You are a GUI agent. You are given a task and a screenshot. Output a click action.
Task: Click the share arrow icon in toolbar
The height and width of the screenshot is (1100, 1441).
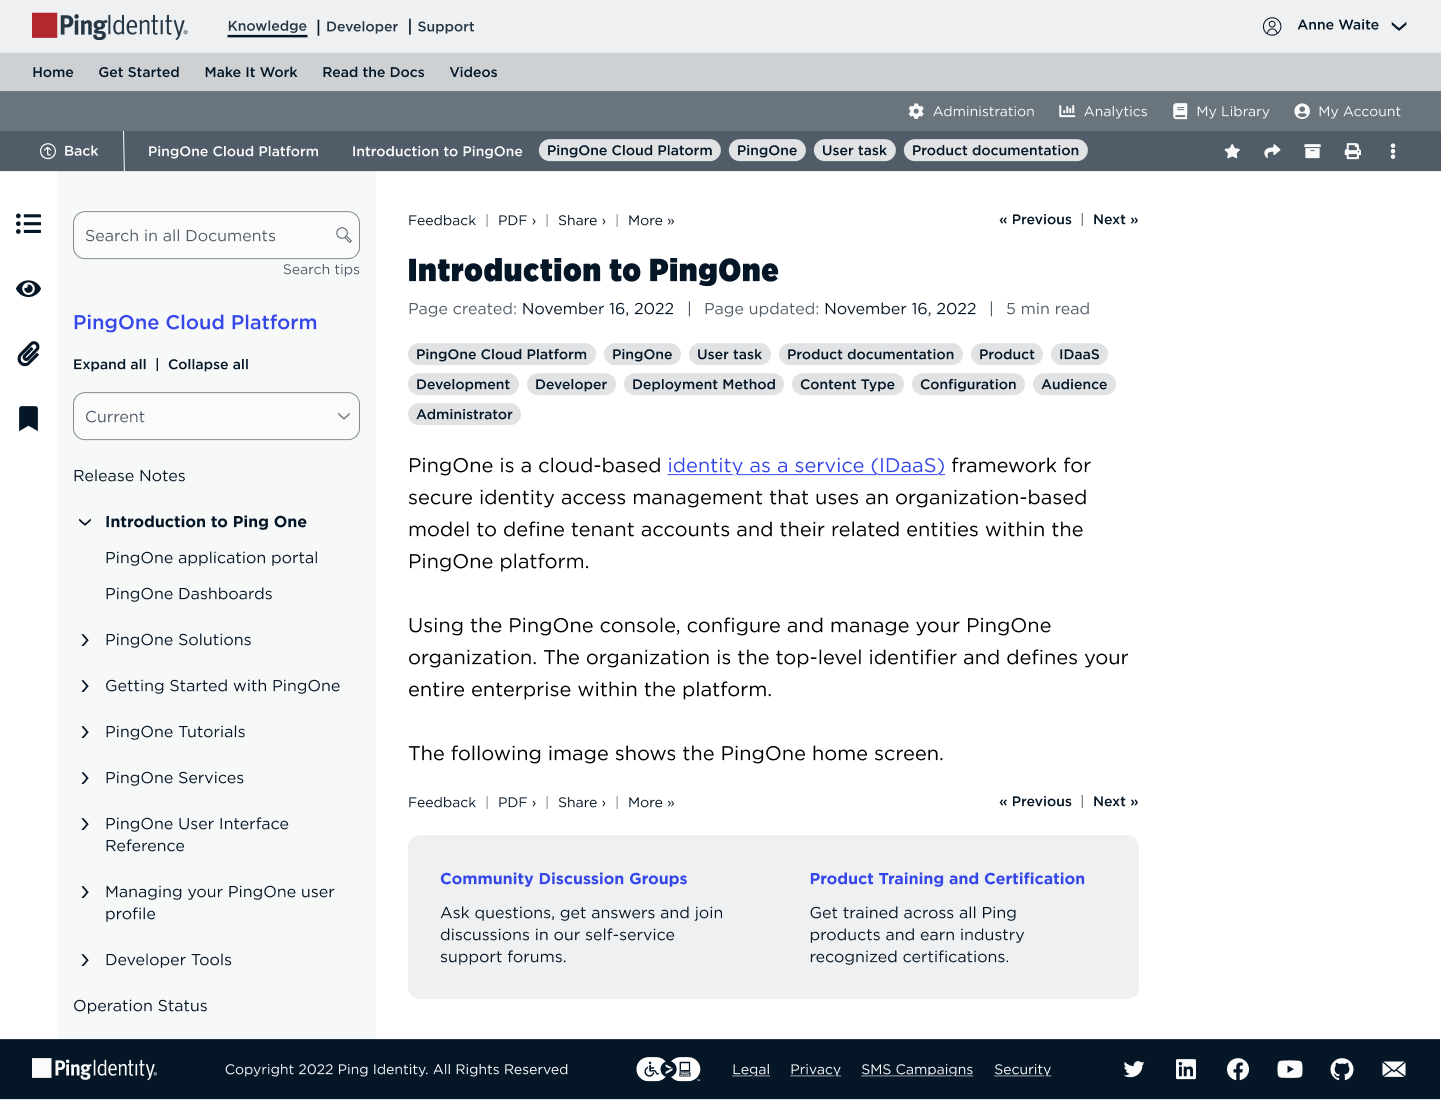coord(1272,151)
